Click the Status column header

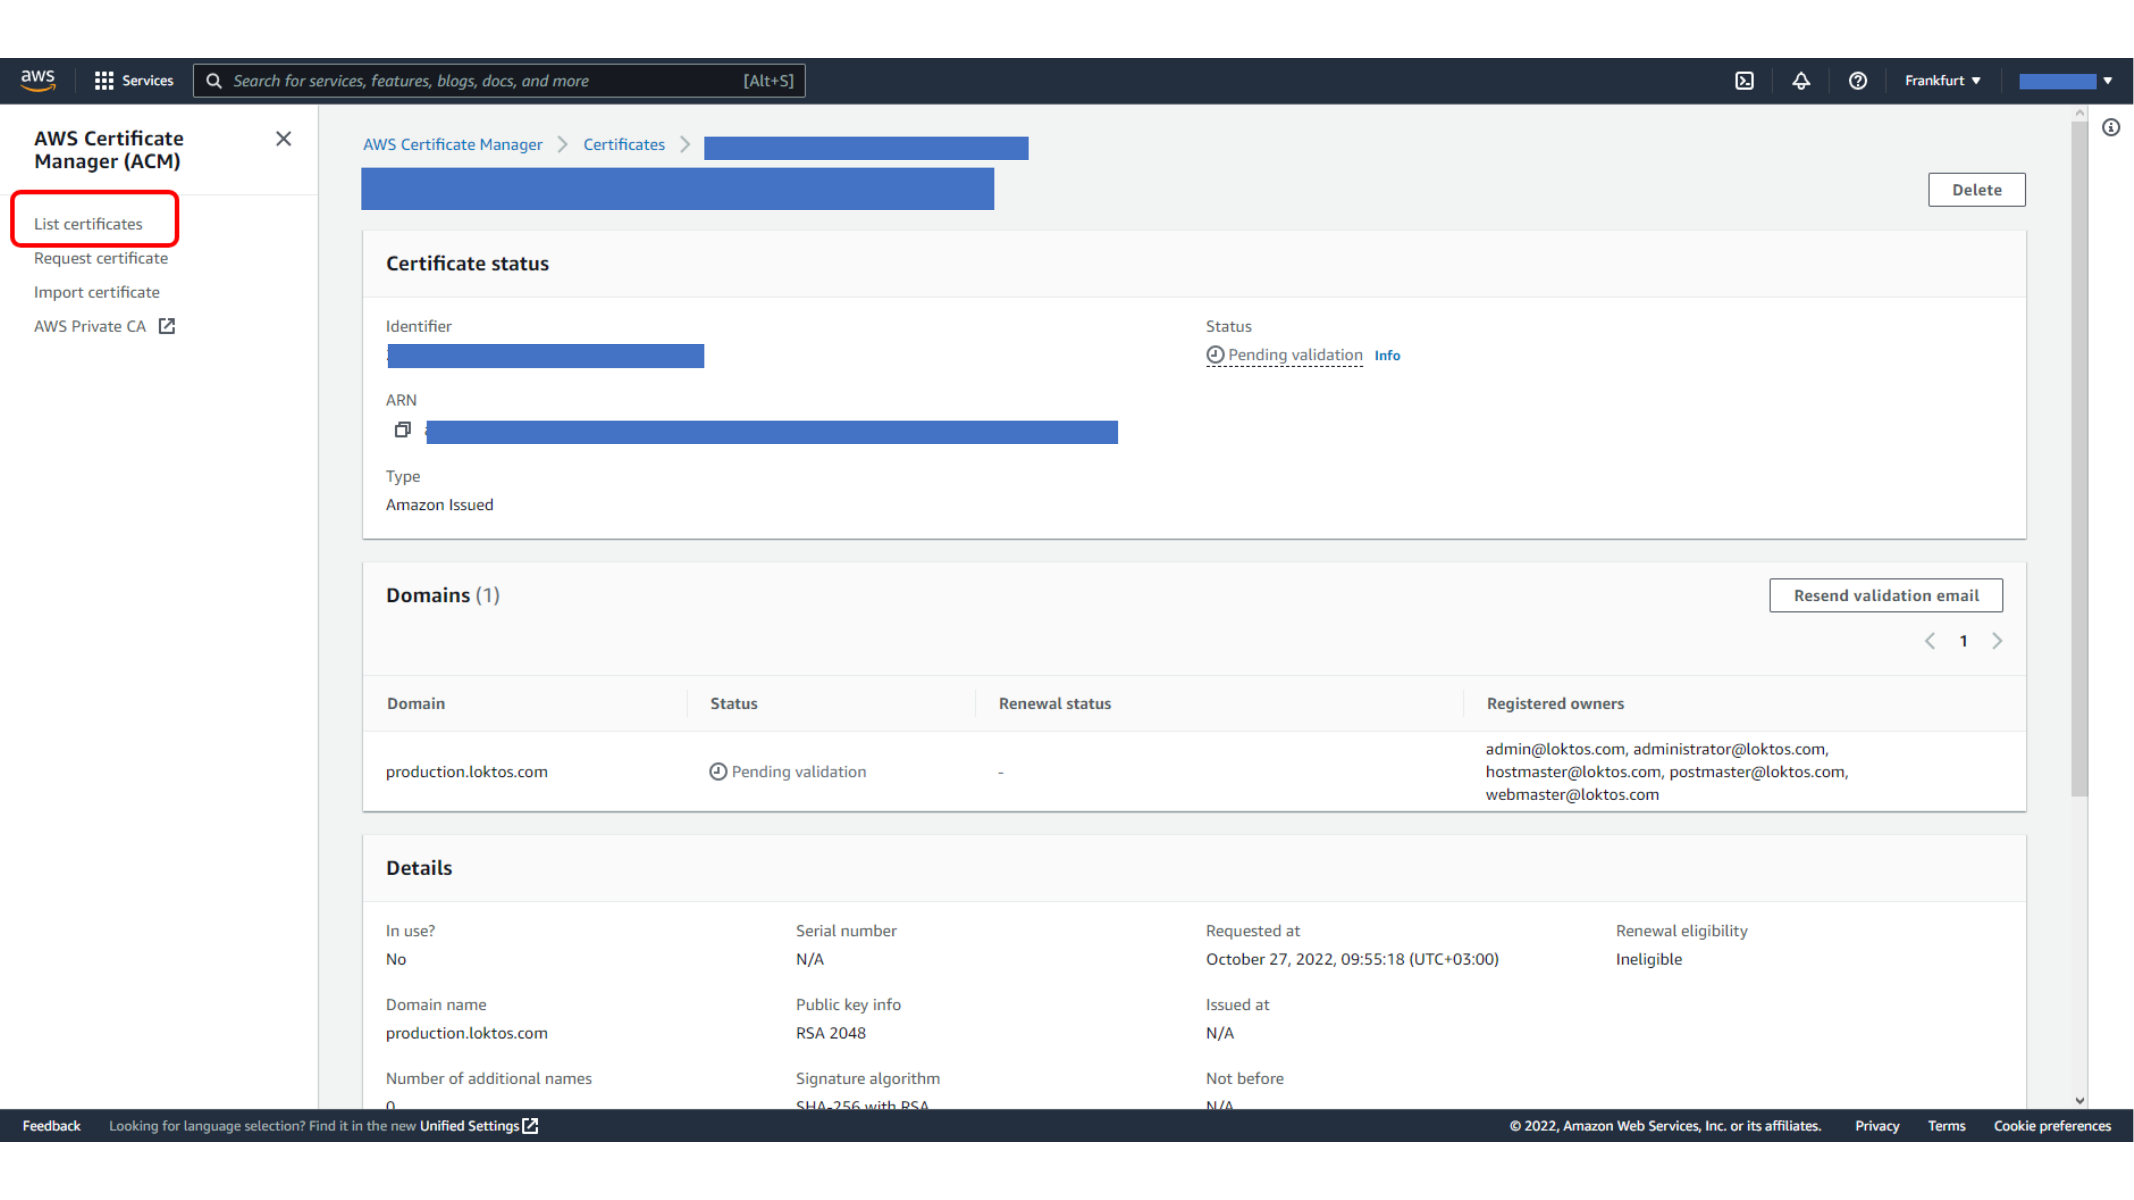[x=734, y=704]
